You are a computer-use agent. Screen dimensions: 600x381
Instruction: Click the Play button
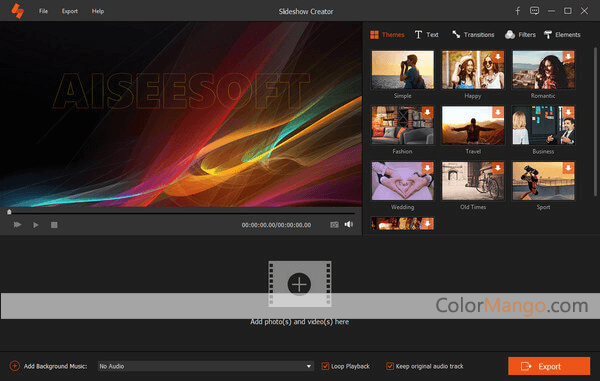point(36,225)
